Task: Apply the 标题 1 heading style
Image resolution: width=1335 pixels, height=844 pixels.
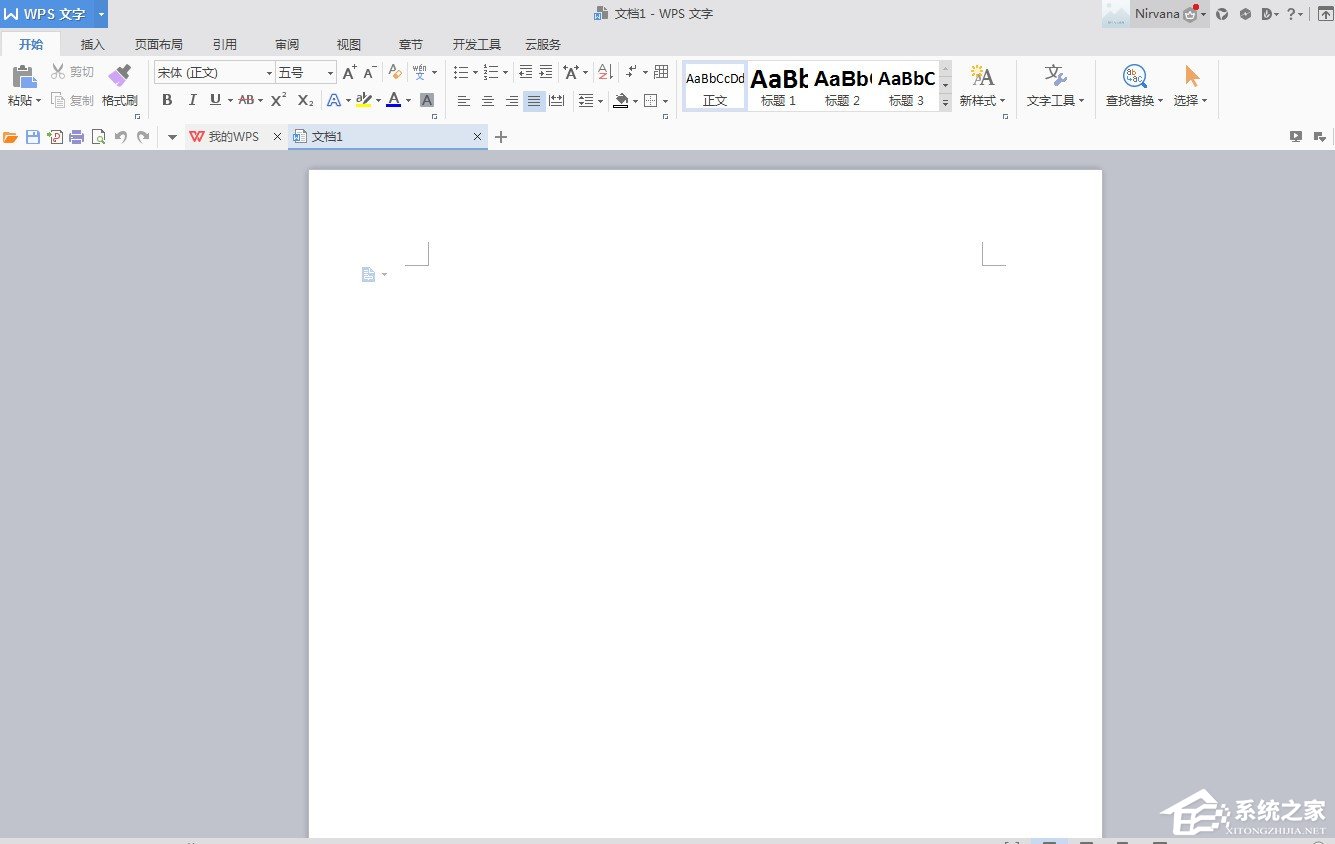Action: click(779, 87)
